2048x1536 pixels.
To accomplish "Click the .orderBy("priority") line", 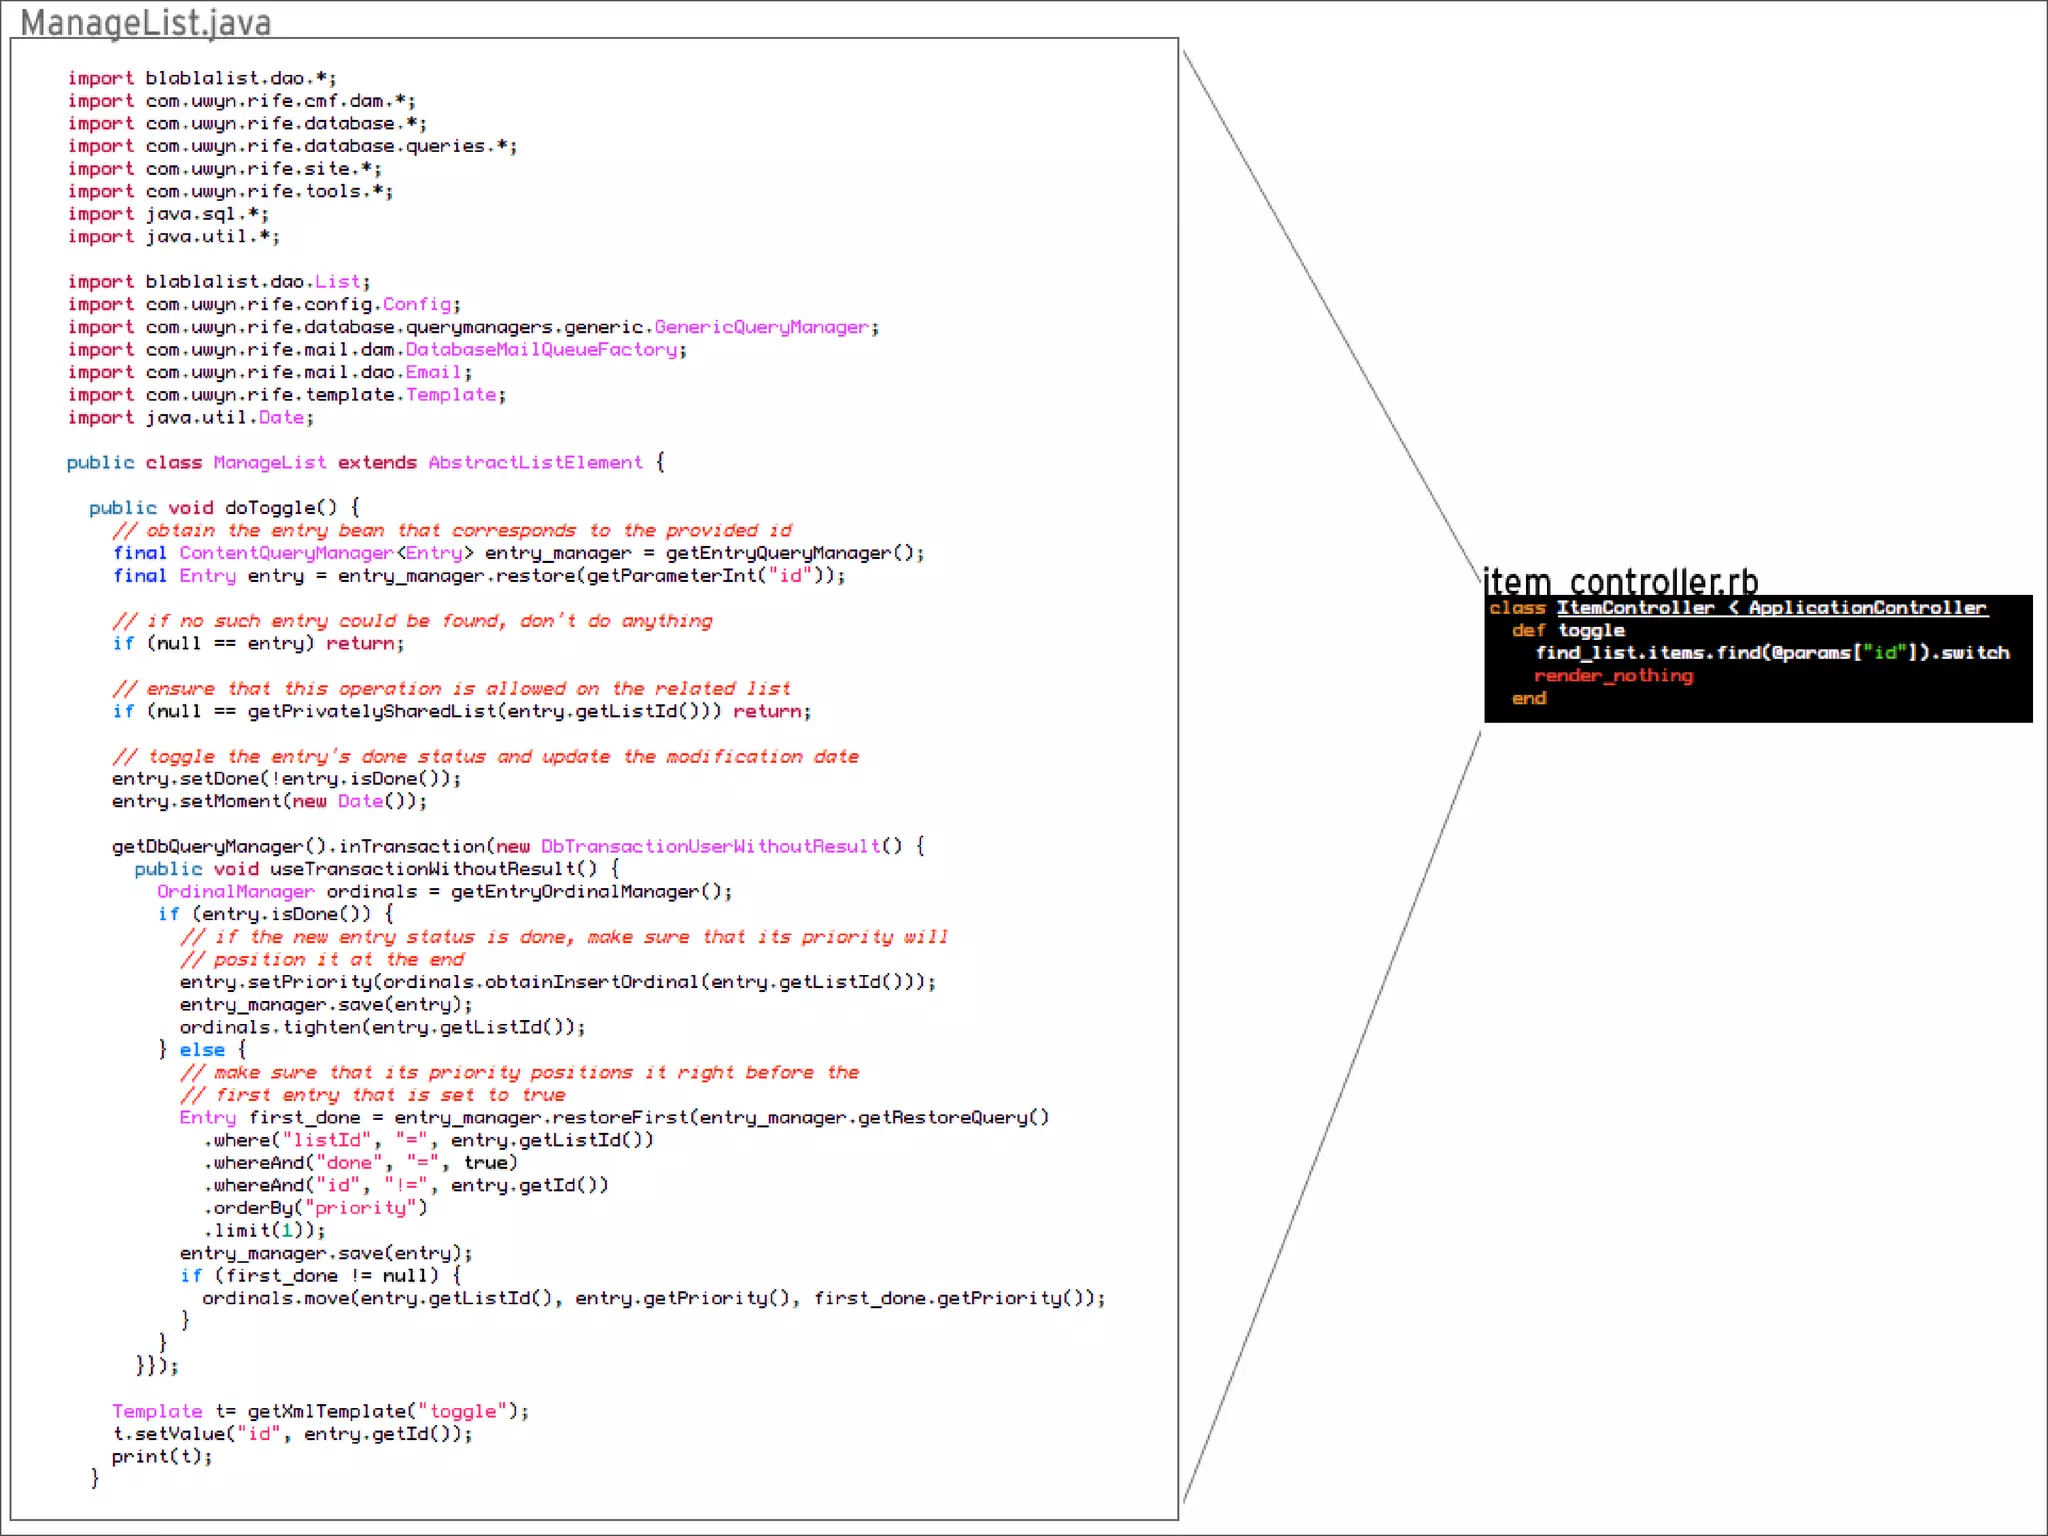I will pos(315,1208).
